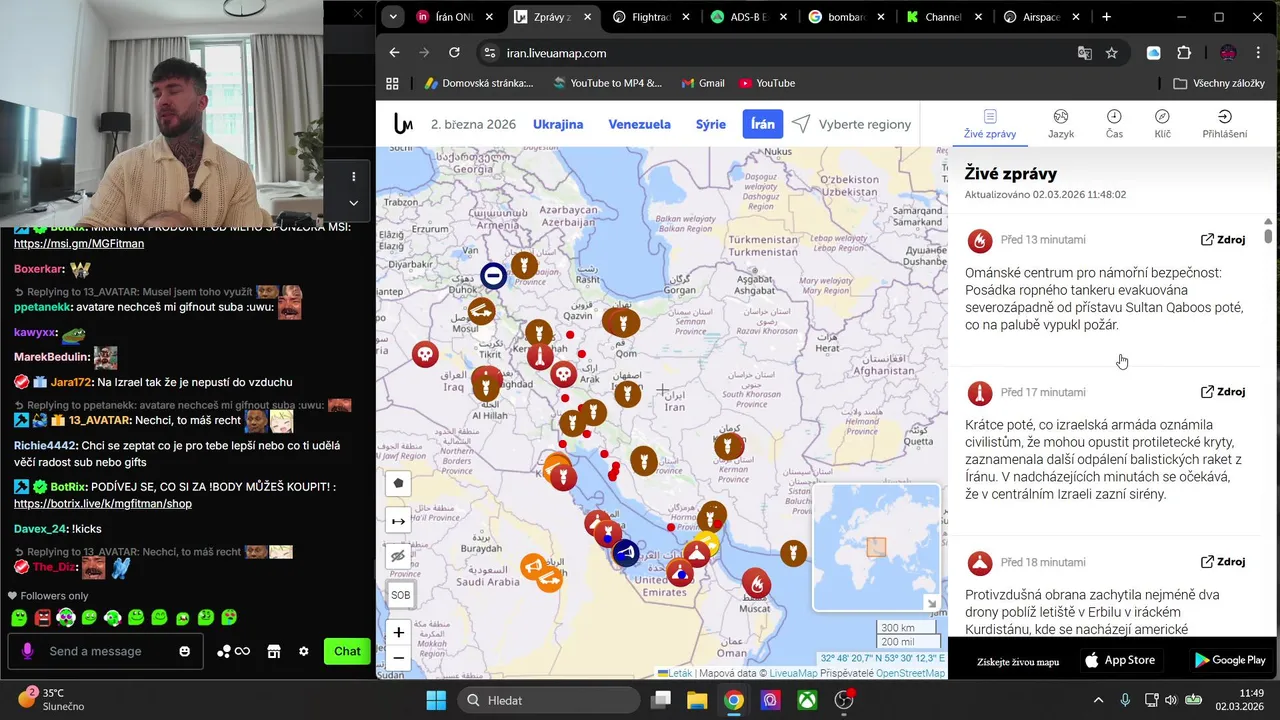Click the translate page icon

(1084, 53)
